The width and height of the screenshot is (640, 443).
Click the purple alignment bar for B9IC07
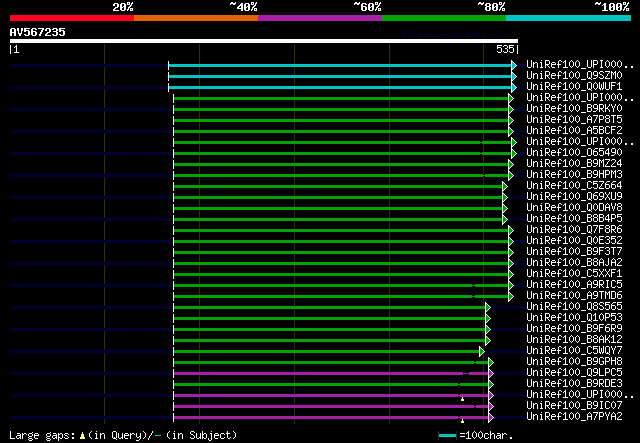331,407
